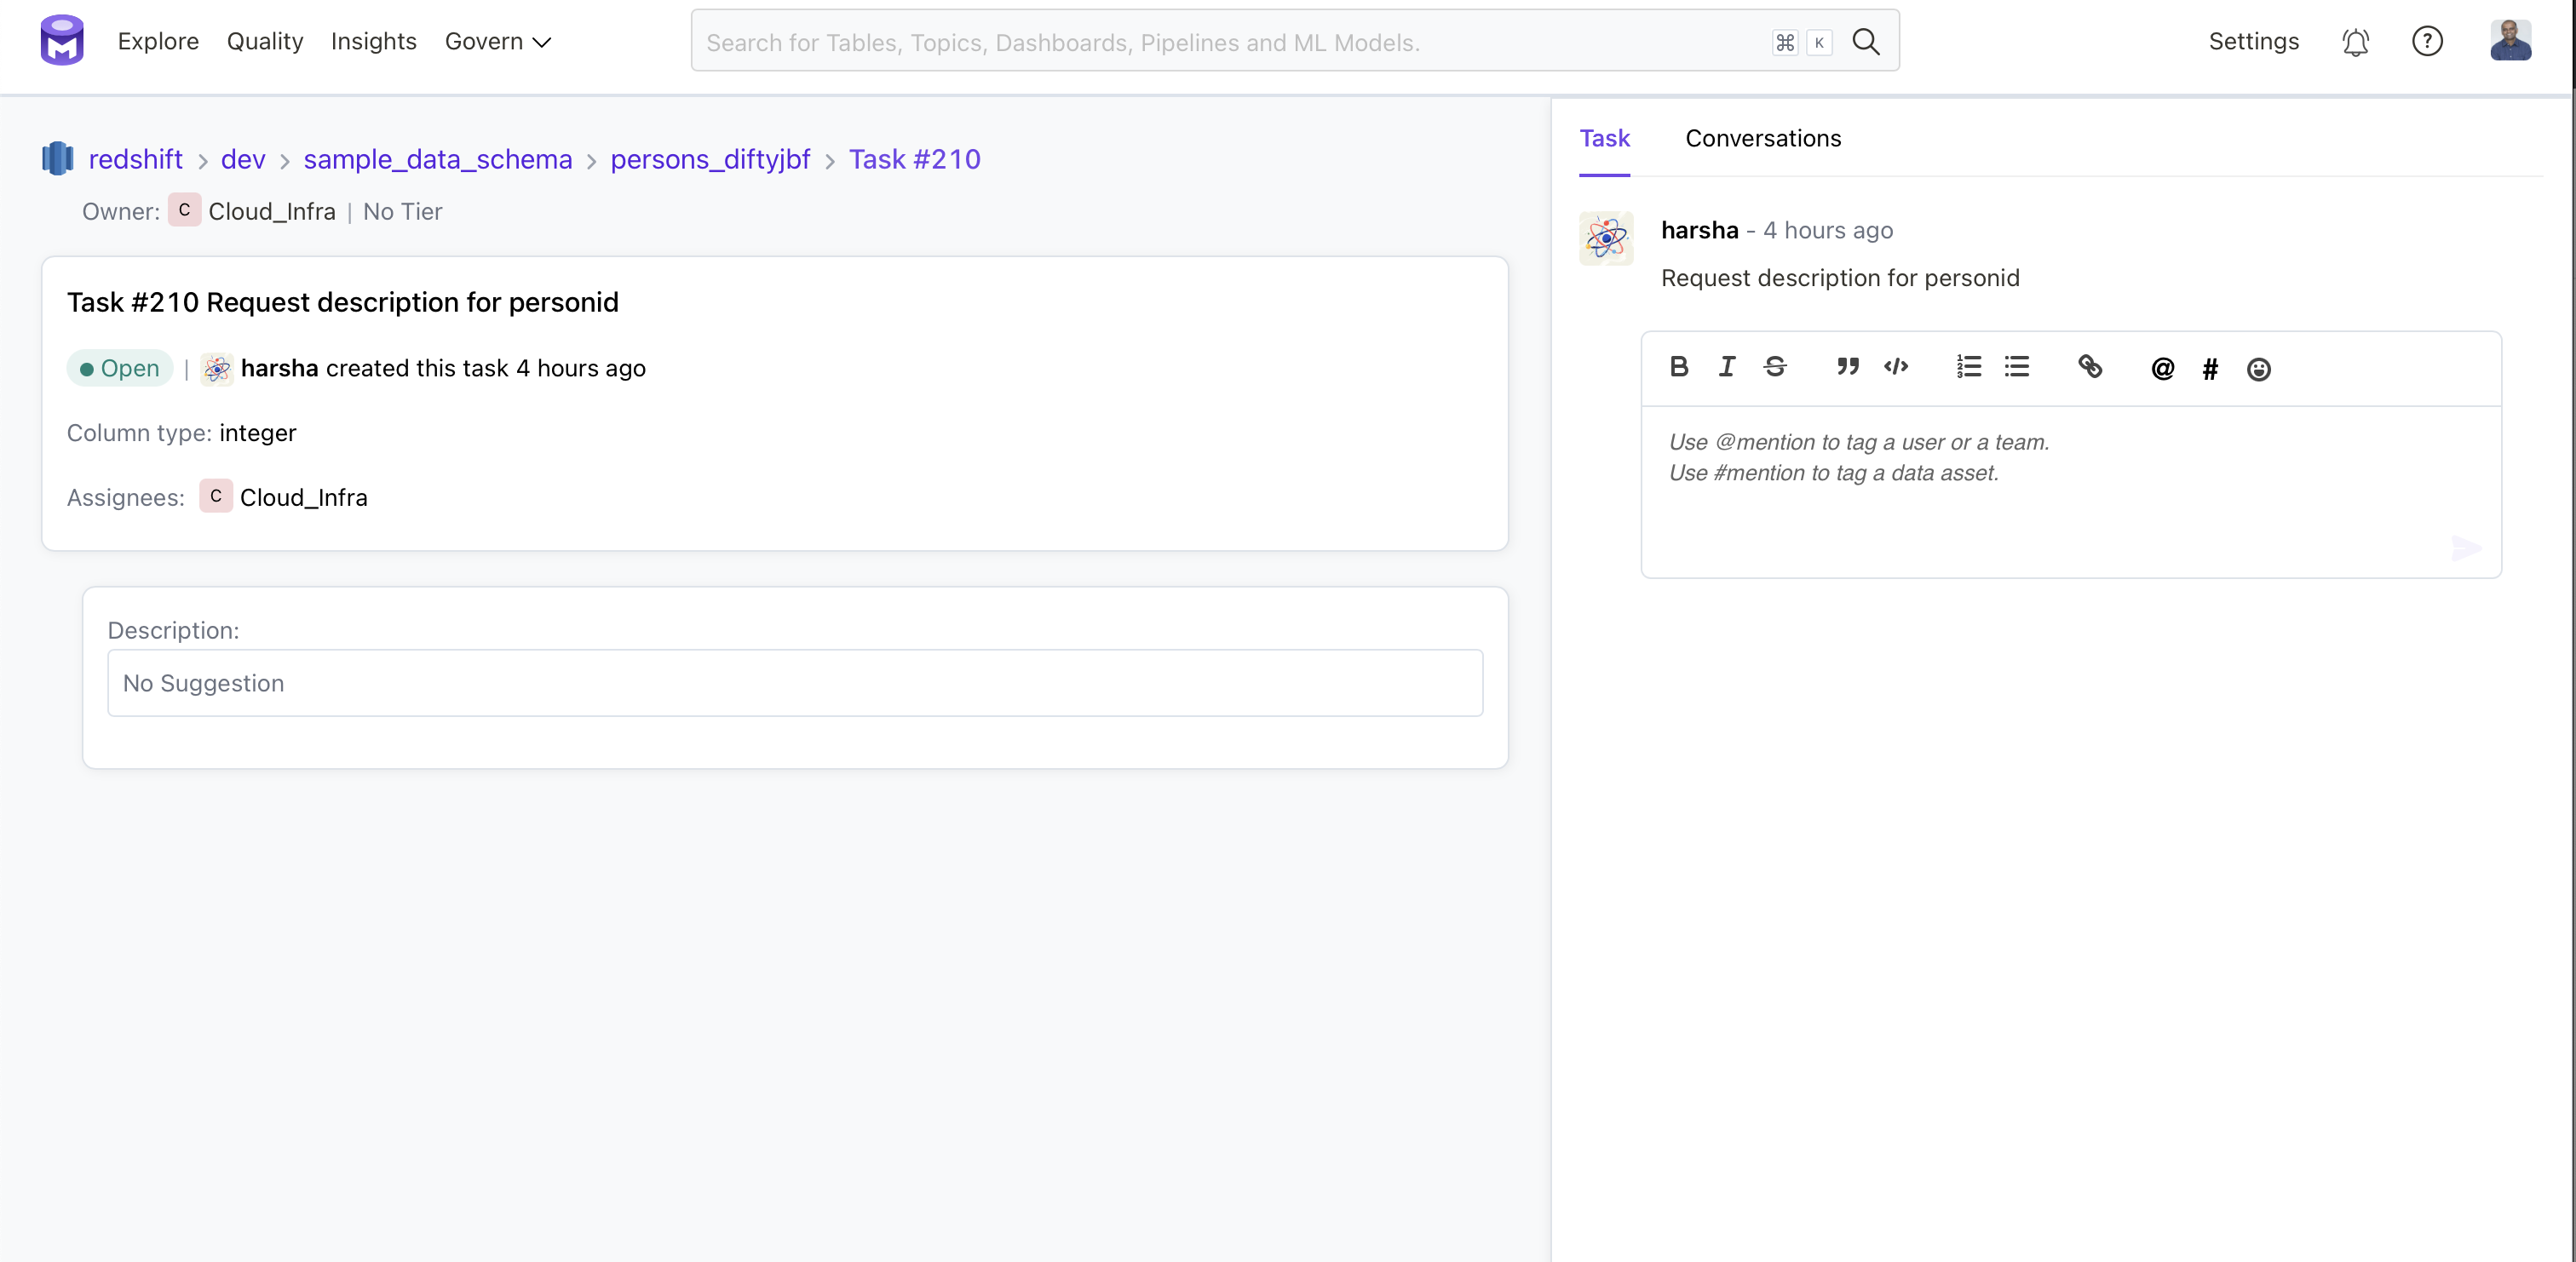This screenshot has height=1262, width=2576.
Task: Open the persons_diftyjbf table link
Action: tap(710, 159)
